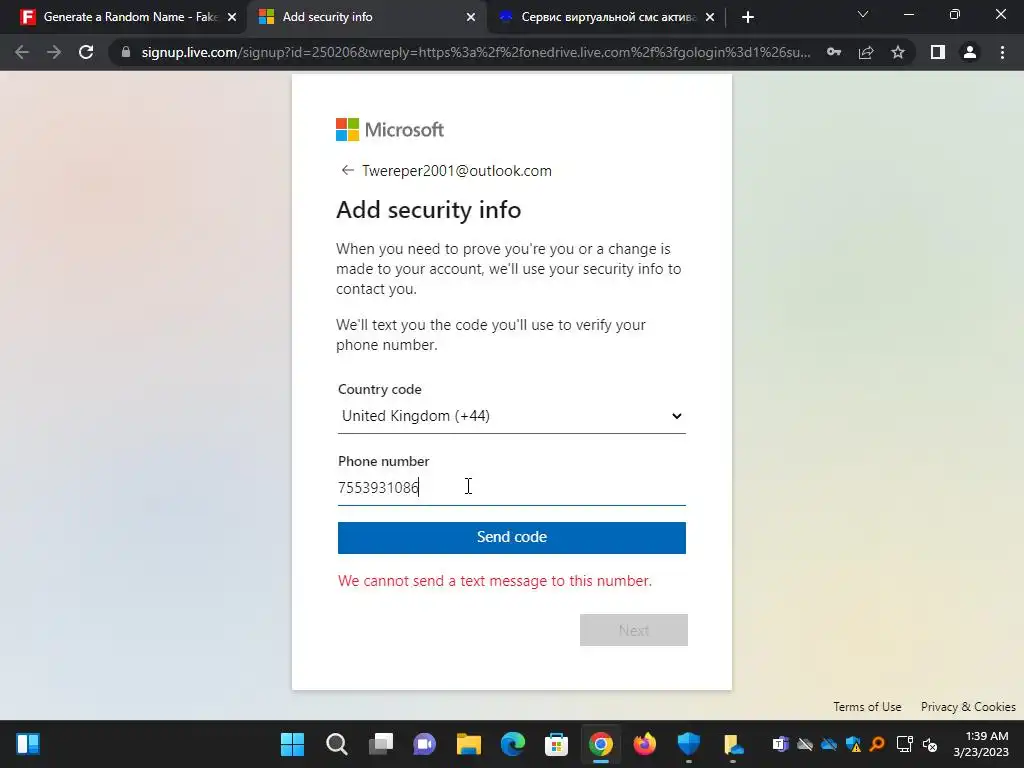Launch Microsoft Edge from taskbar
This screenshot has width=1024, height=768.
(x=513, y=744)
